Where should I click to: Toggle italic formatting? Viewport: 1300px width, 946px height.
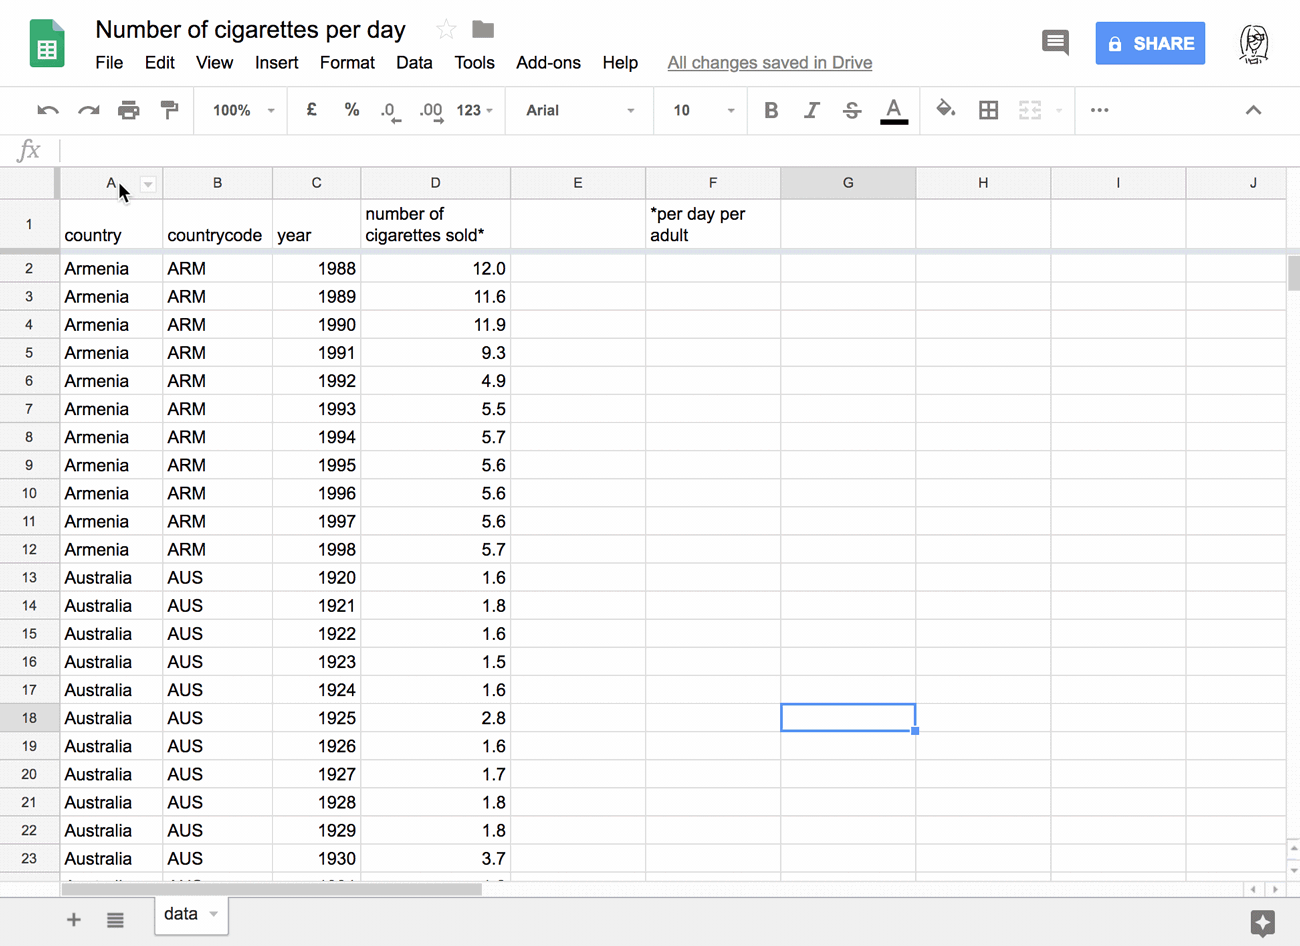point(811,110)
